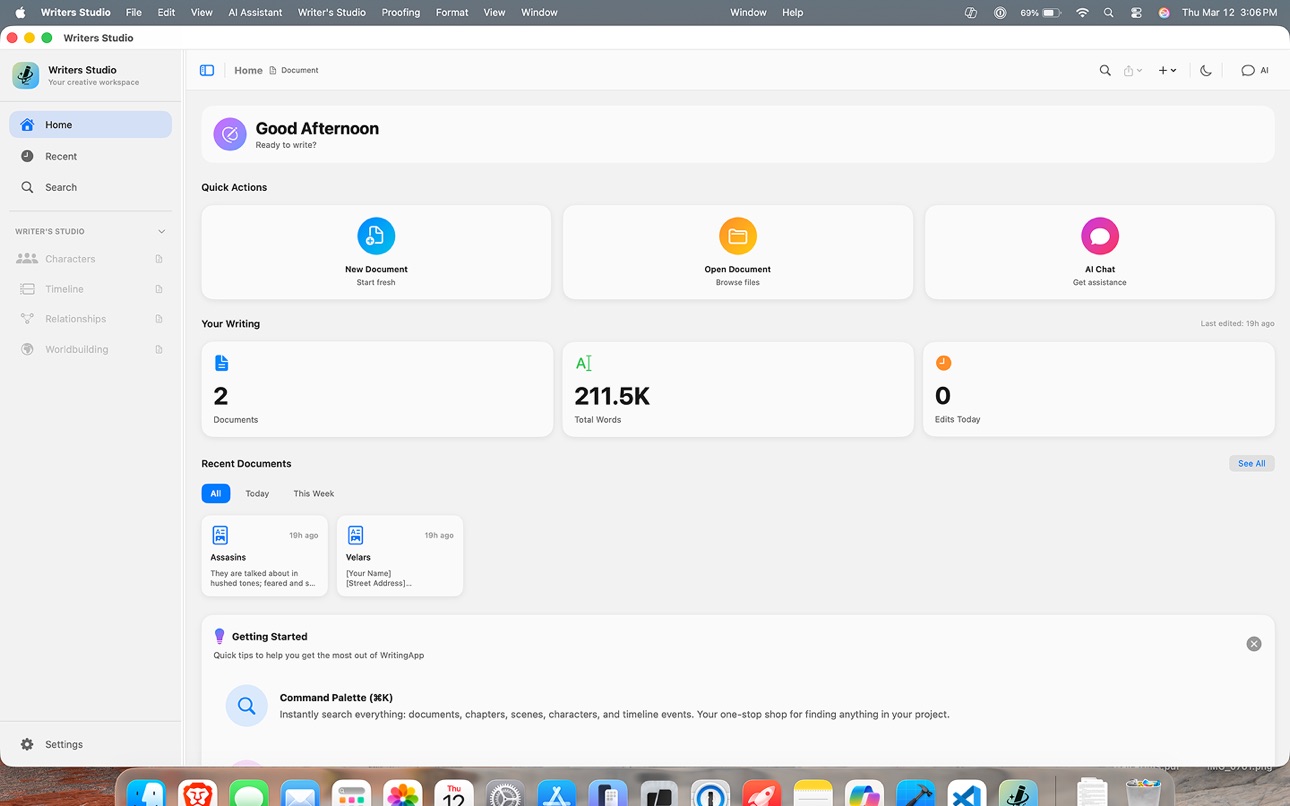Viewport: 1290px width, 806px height.
Task: Click the New Document quick action
Action: tap(376, 252)
